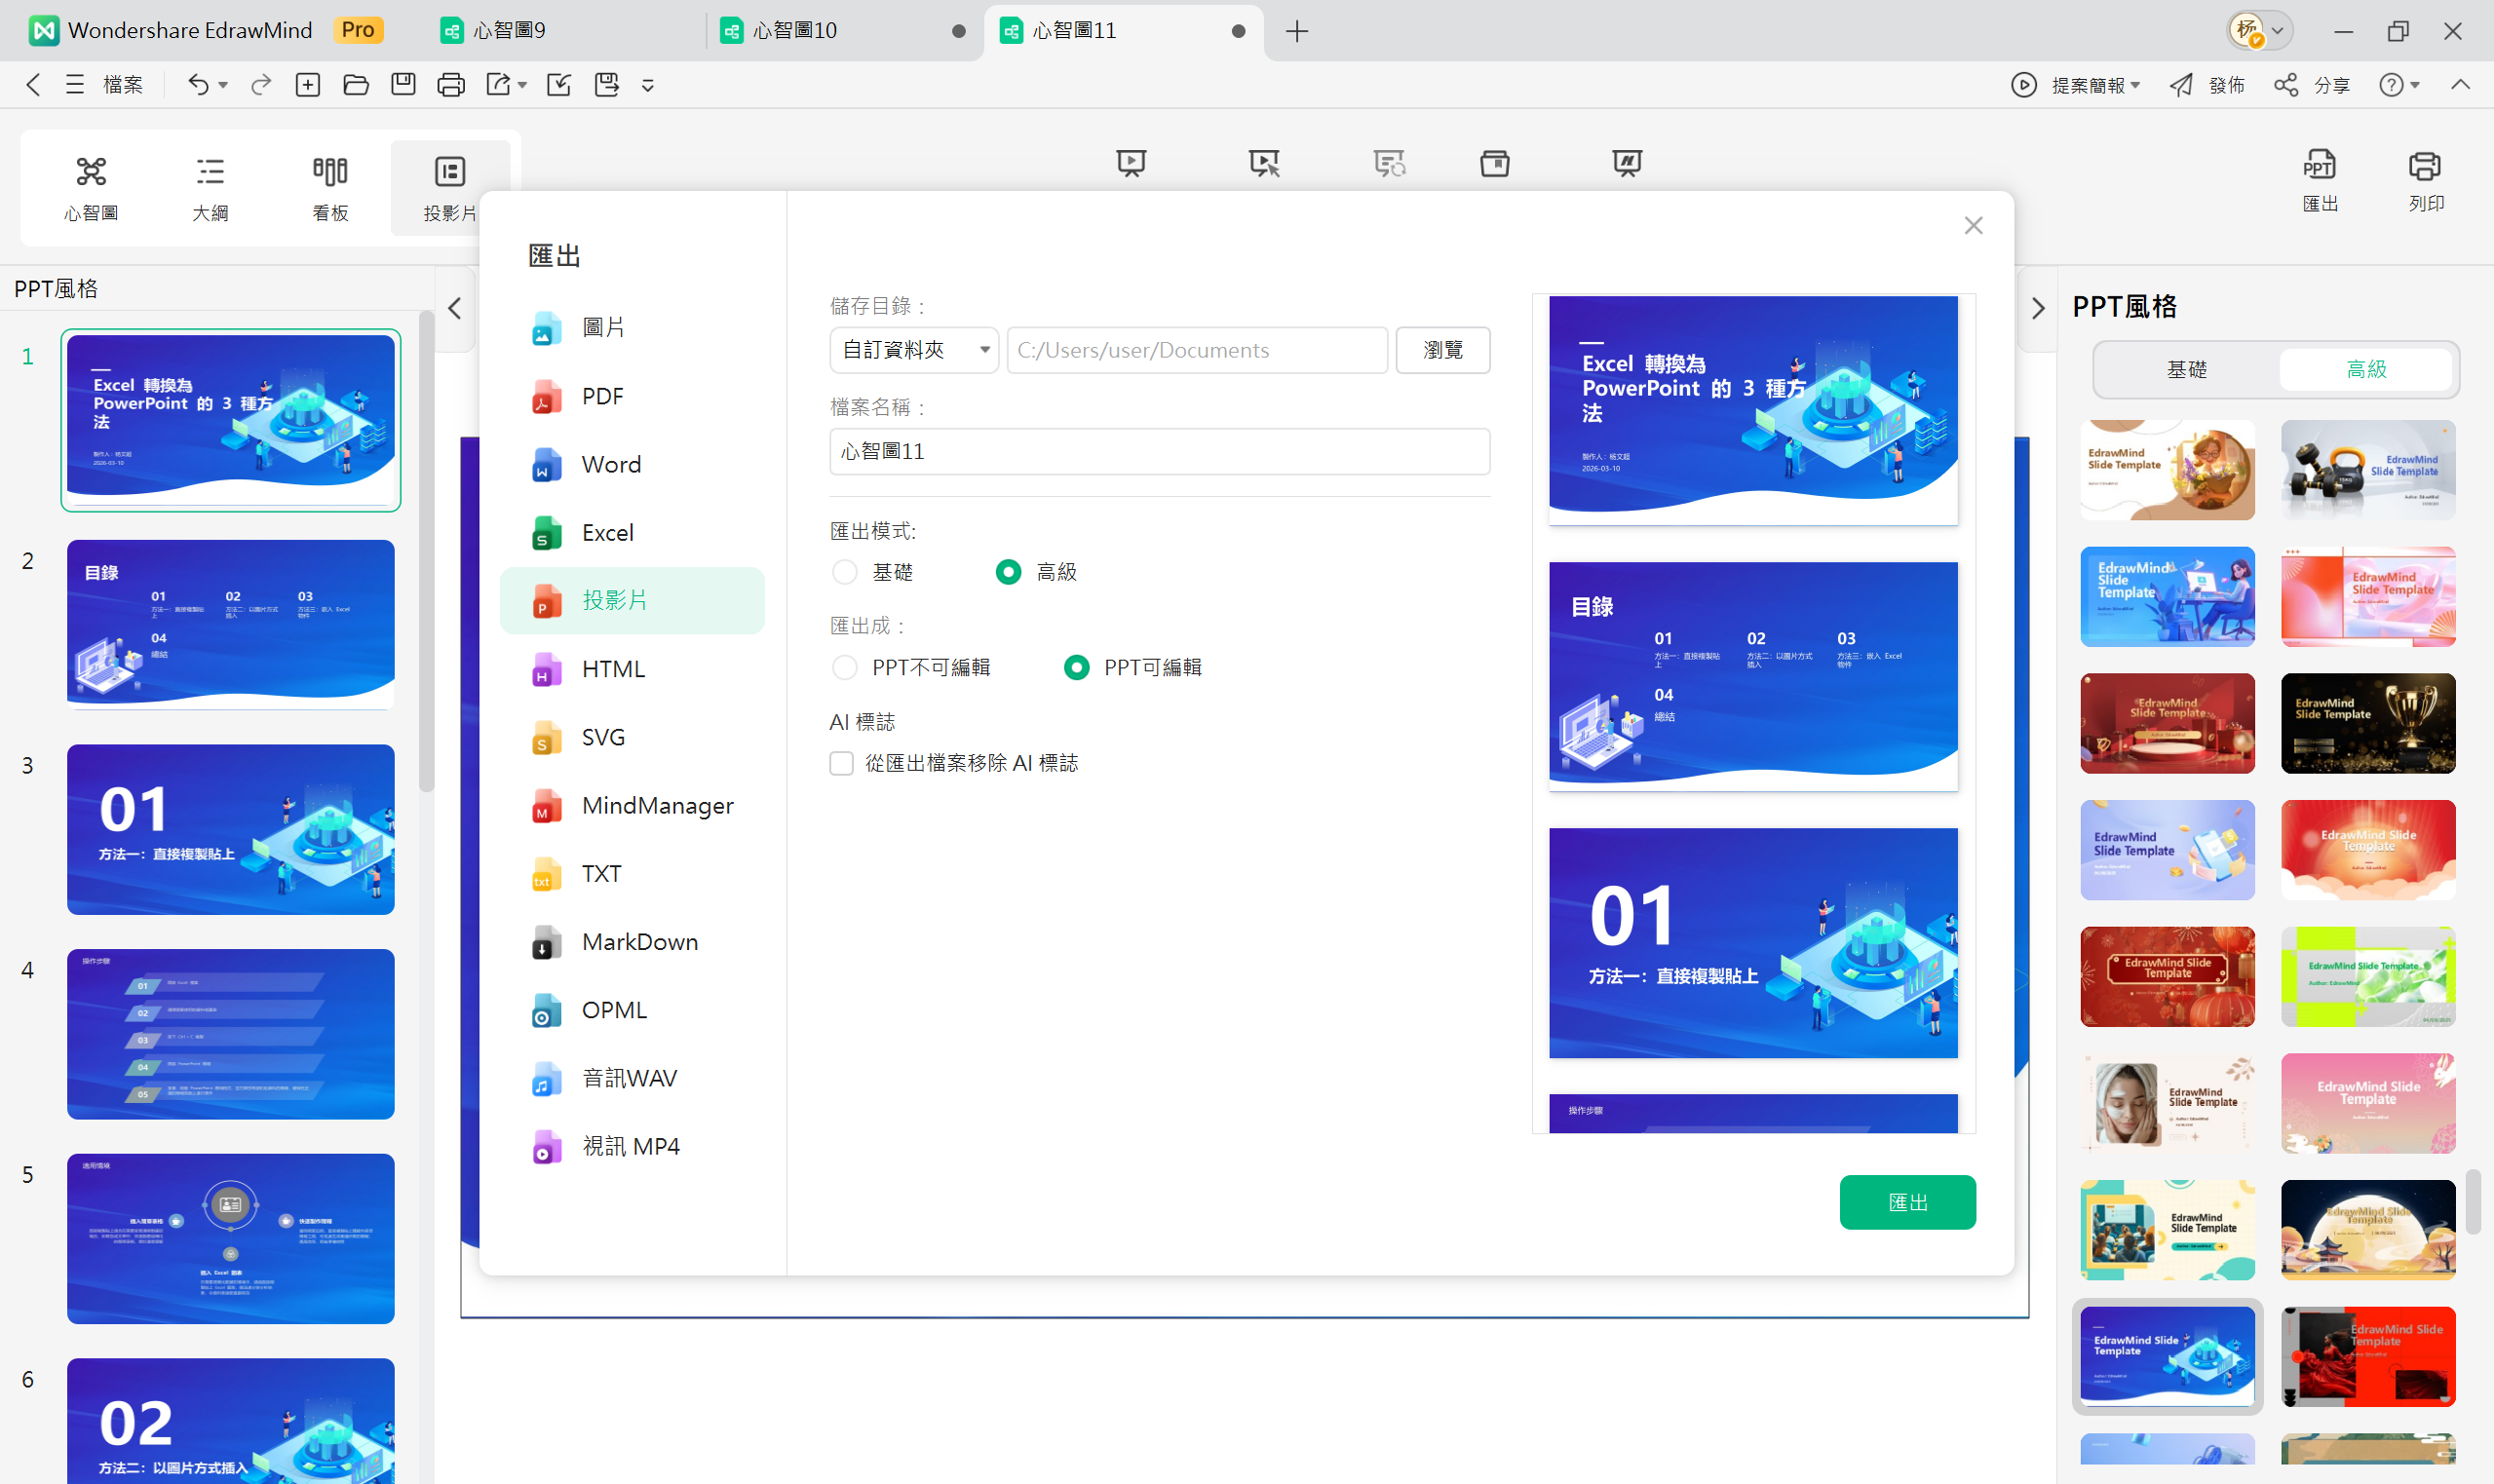
Task: Select the 高級 PPT style tab
Action: coord(2366,369)
